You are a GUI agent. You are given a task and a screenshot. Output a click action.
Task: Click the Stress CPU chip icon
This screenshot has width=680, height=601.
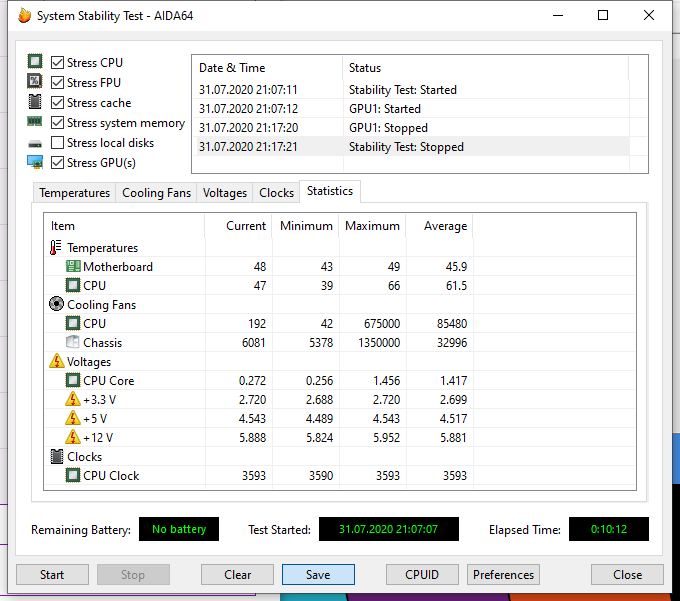[x=35, y=61]
